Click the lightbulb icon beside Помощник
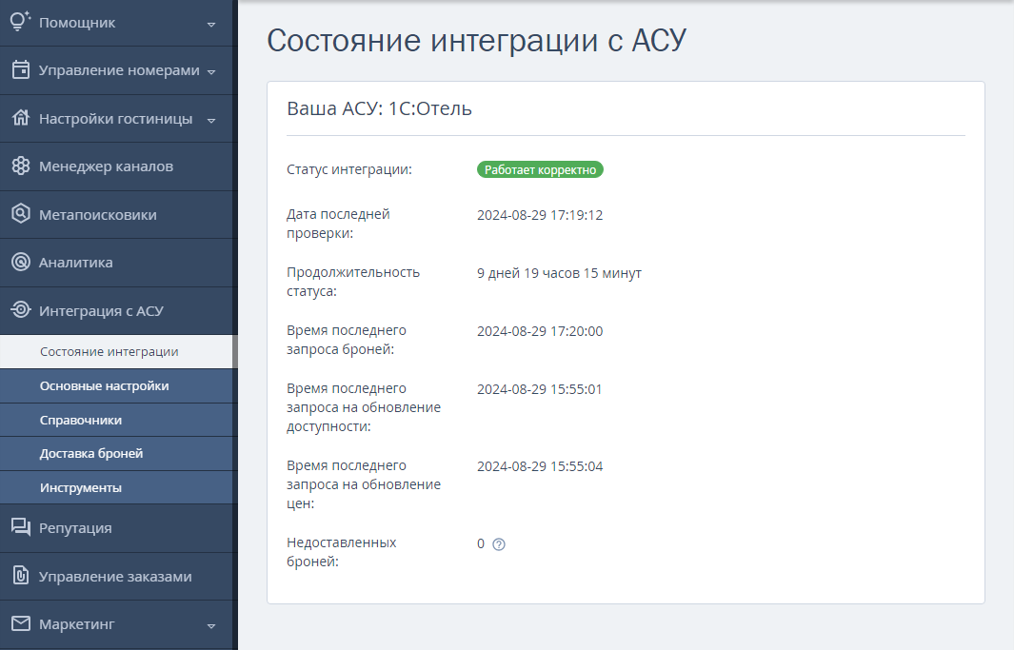 click(x=20, y=21)
